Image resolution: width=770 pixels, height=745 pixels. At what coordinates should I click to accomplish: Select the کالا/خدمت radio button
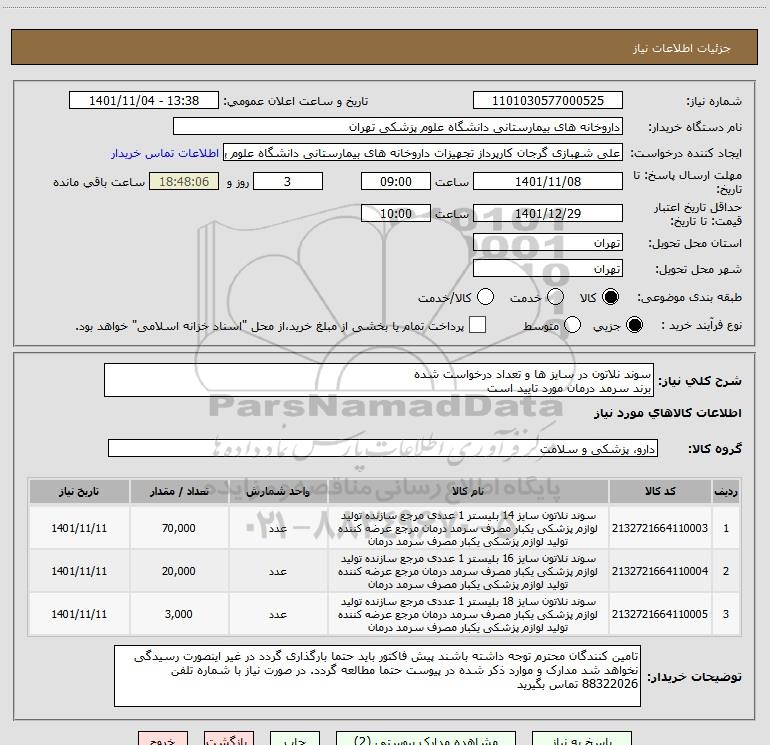(486, 297)
